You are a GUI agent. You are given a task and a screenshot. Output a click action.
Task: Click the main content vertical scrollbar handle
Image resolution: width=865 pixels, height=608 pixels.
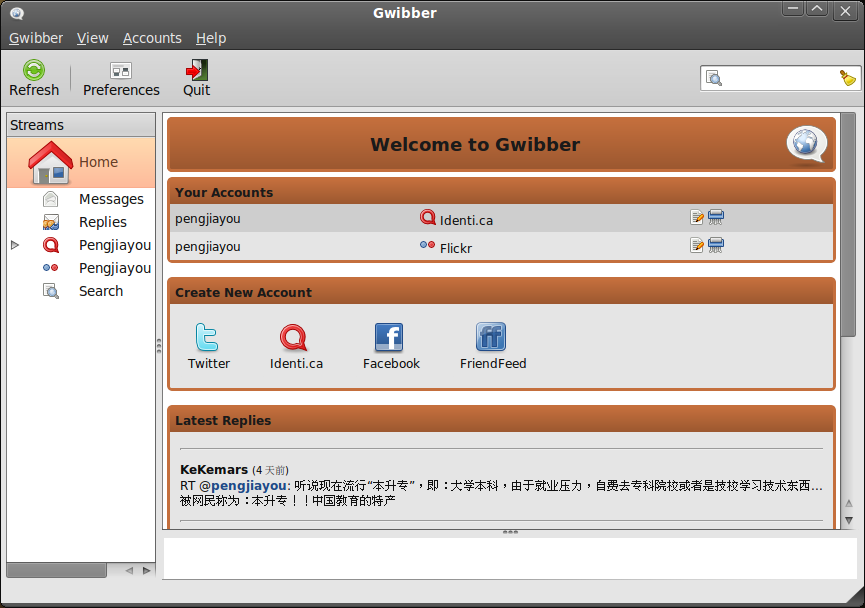click(x=848, y=225)
